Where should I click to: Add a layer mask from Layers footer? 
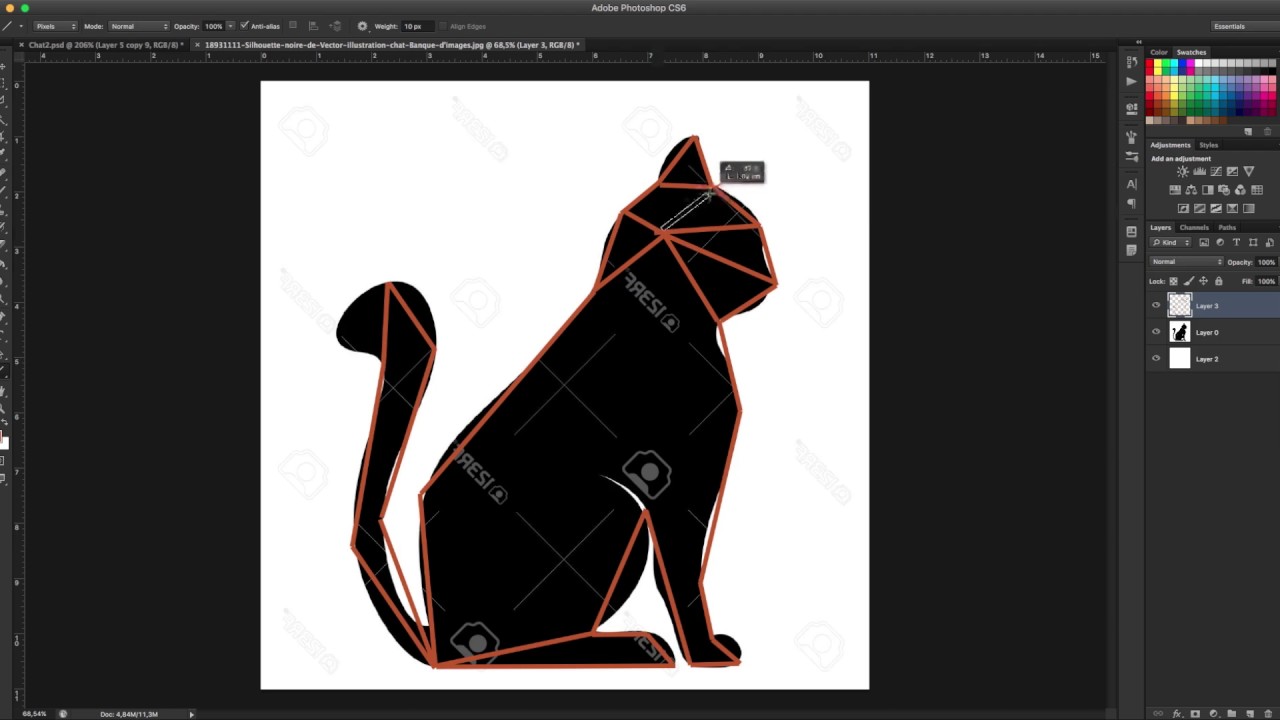tap(1195, 714)
